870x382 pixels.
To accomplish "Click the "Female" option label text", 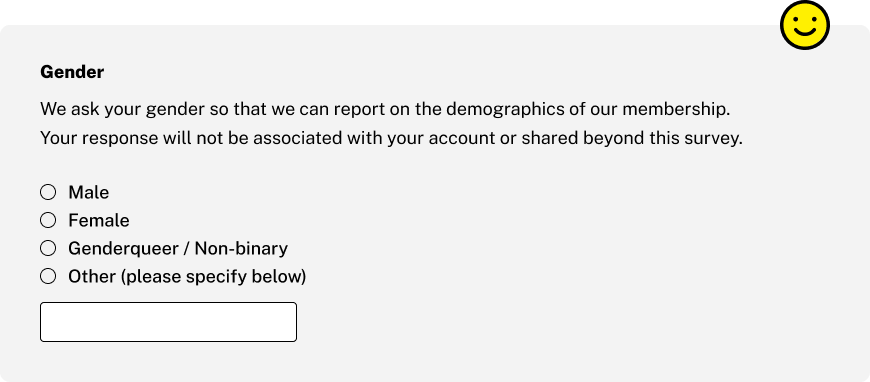I will pyautogui.click(x=99, y=220).
